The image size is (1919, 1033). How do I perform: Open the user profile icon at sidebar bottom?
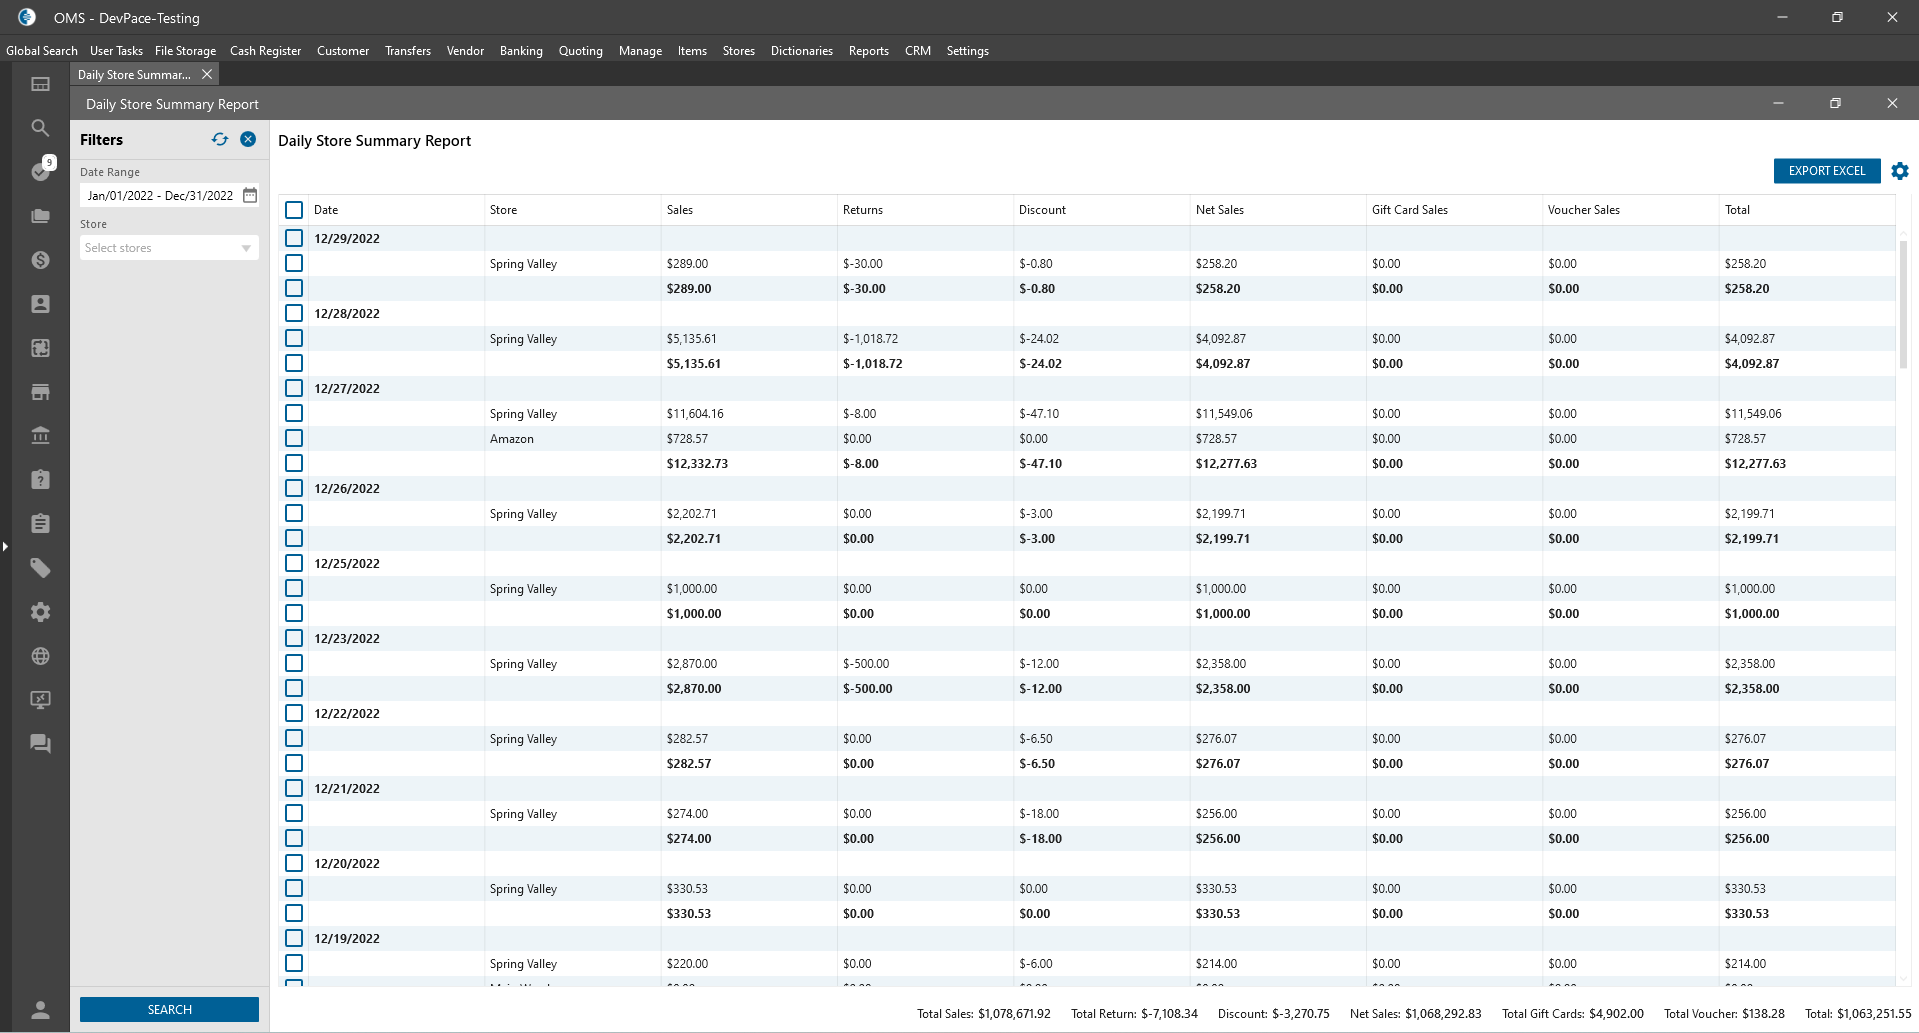40,1010
